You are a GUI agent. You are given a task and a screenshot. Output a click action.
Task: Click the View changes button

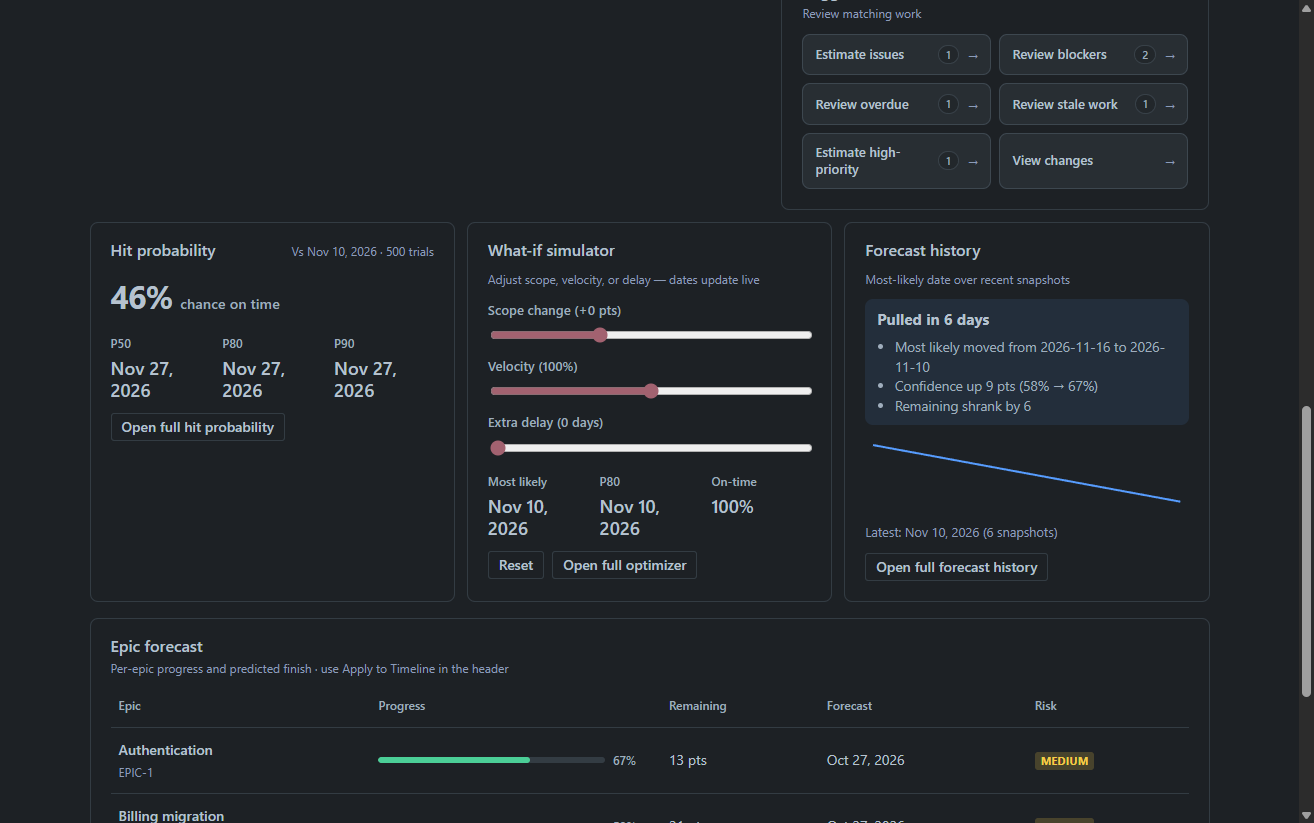click(x=1093, y=161)
